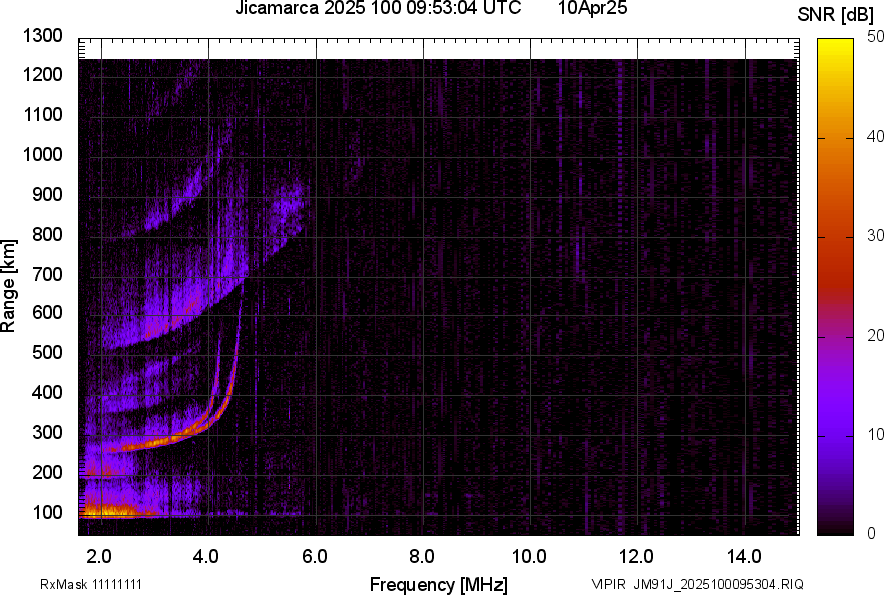Click the range tick label '1000'
The image size is (884, 595).
pyautogui.click(x=42, y=154)
